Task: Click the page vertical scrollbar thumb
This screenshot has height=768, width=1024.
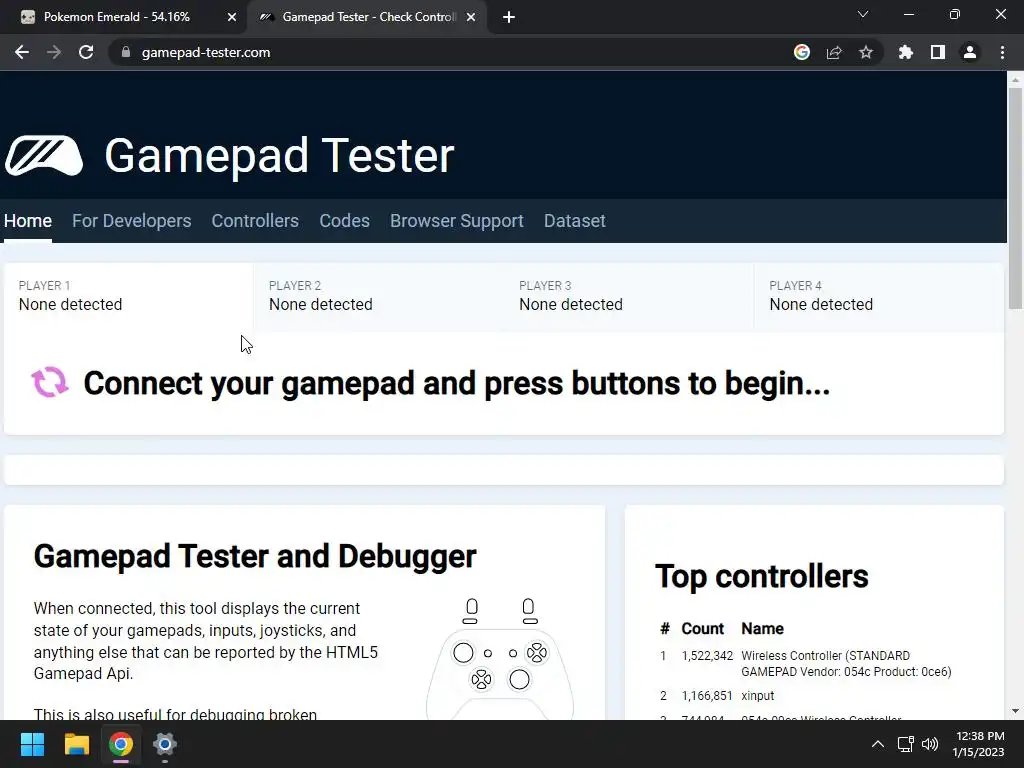Action: click(1015, 198)
